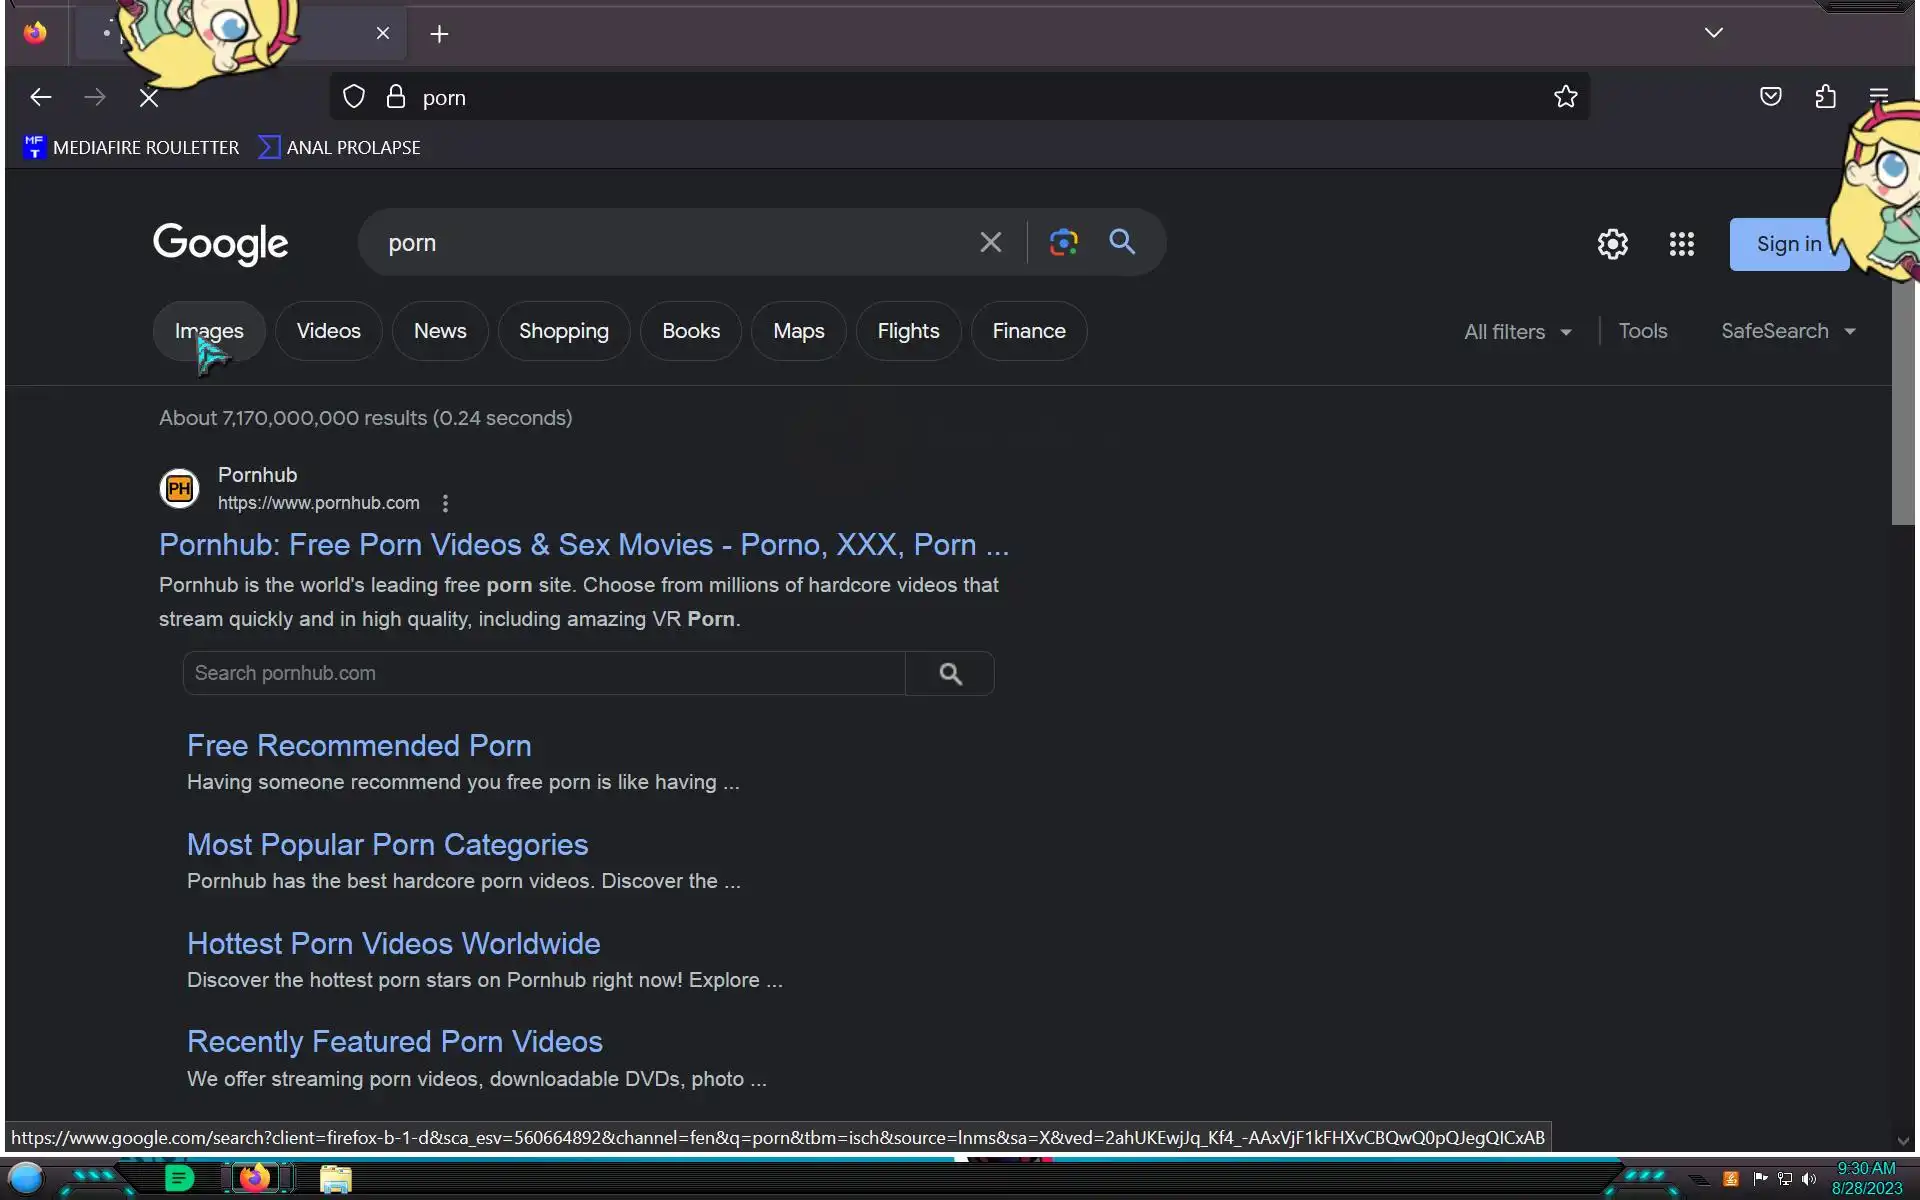
Task: Stop the page from loading
Action: pos(149,97)
